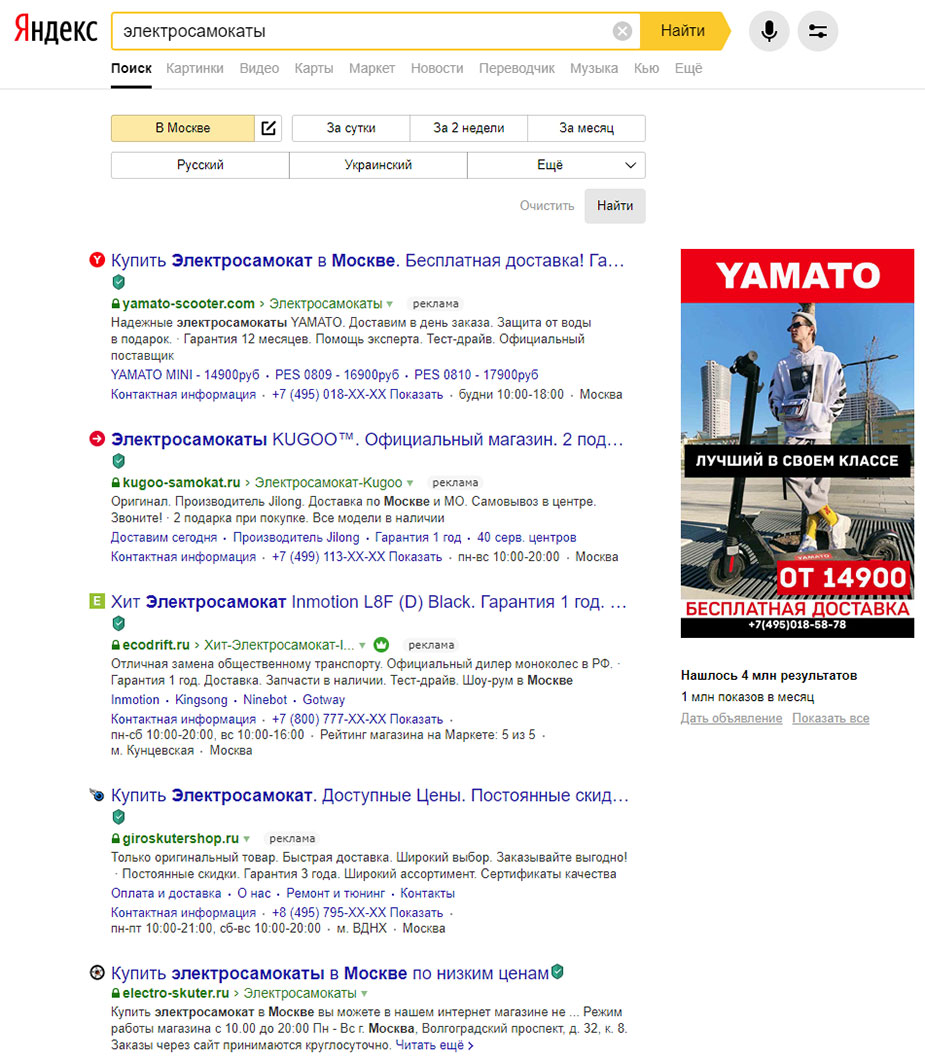
Task: Open the Ninebot sitelink
Action: (265, 700)
